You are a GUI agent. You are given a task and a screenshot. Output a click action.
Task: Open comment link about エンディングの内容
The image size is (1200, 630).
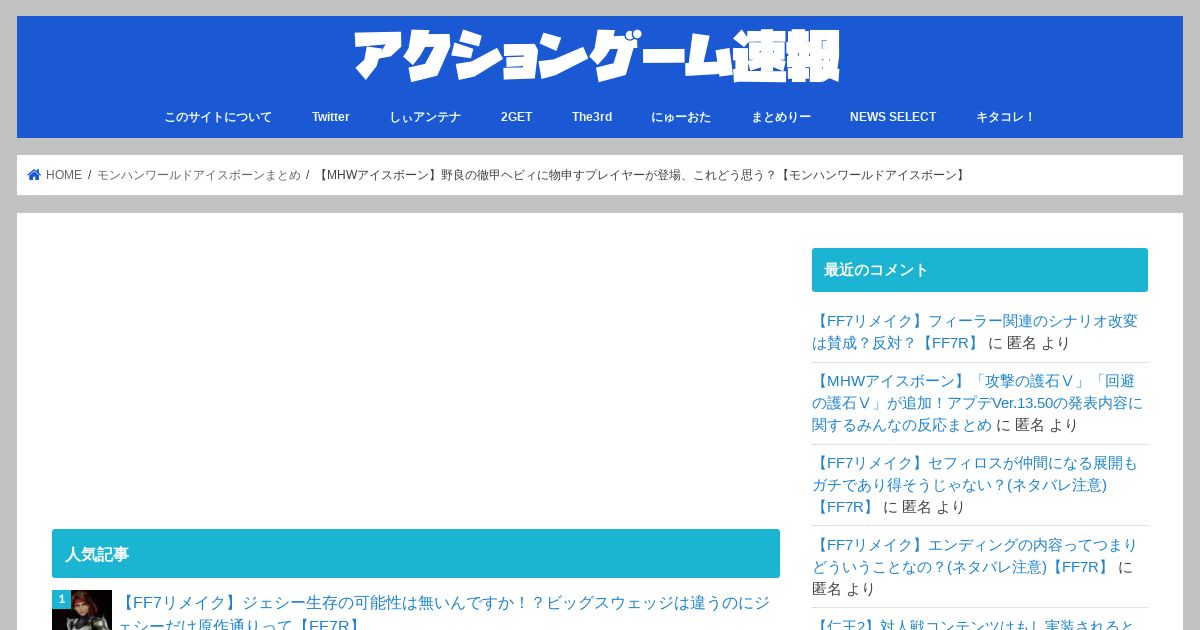tap(975, 556)
